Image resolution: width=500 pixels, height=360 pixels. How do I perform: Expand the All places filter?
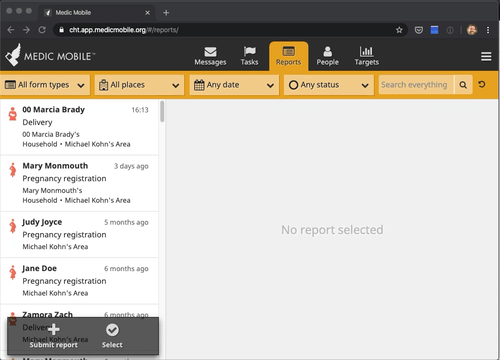pos(139,85)
